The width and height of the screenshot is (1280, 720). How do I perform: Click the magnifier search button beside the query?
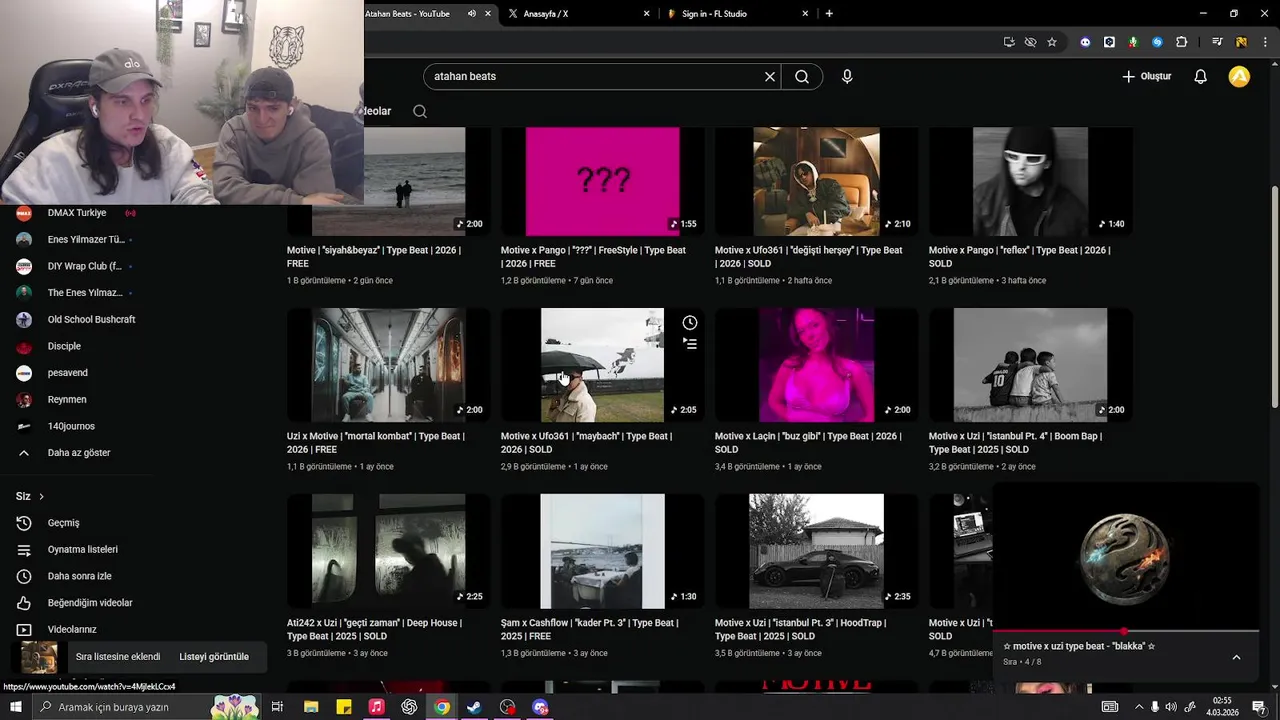(802, 76)
